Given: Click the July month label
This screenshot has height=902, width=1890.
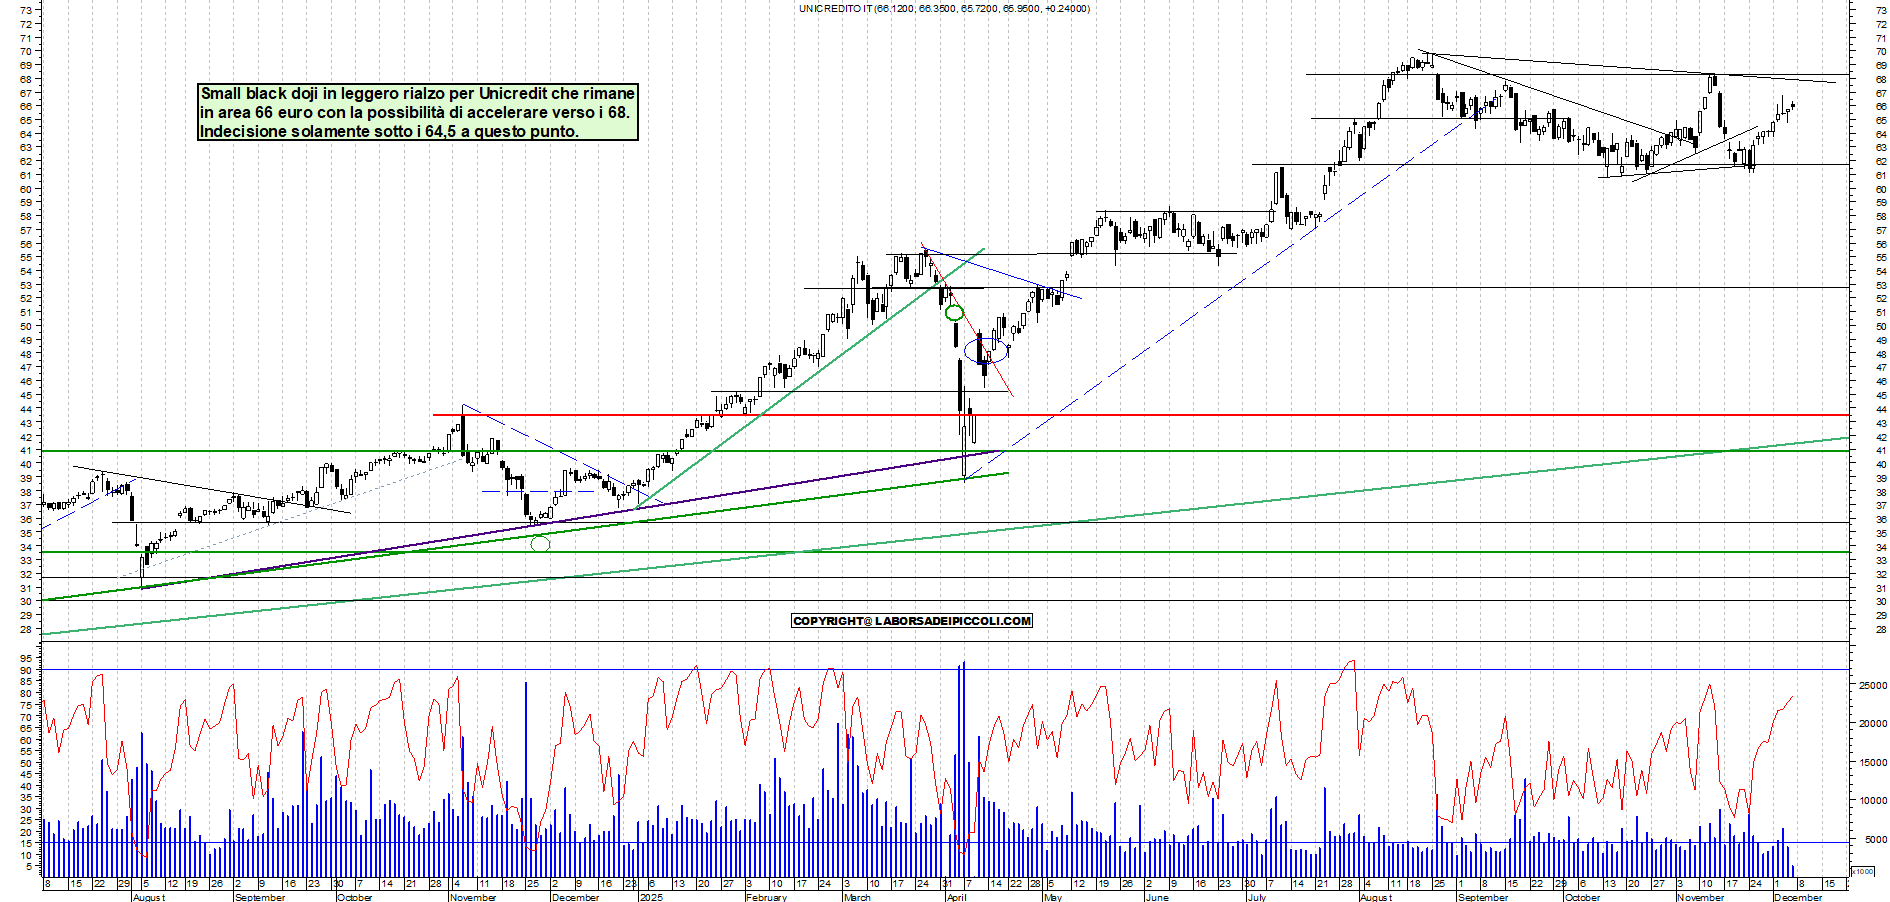Looking at the screenshot, I should (1257, 897).
